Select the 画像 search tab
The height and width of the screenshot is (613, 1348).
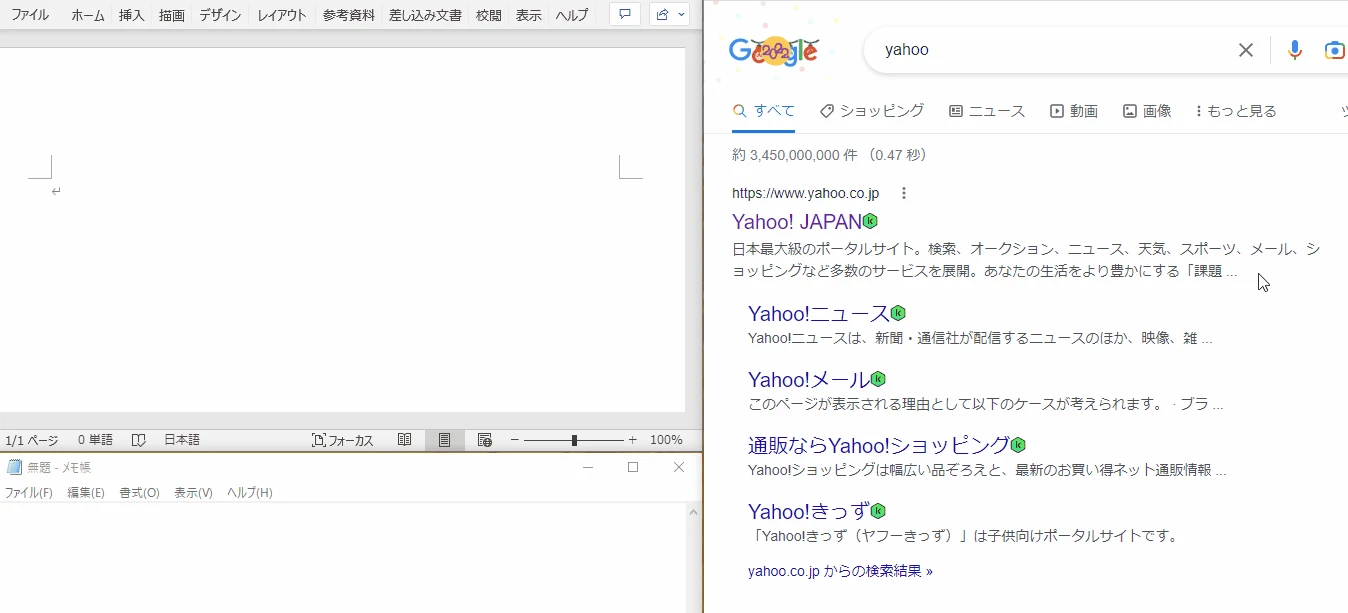(1147, 111)
